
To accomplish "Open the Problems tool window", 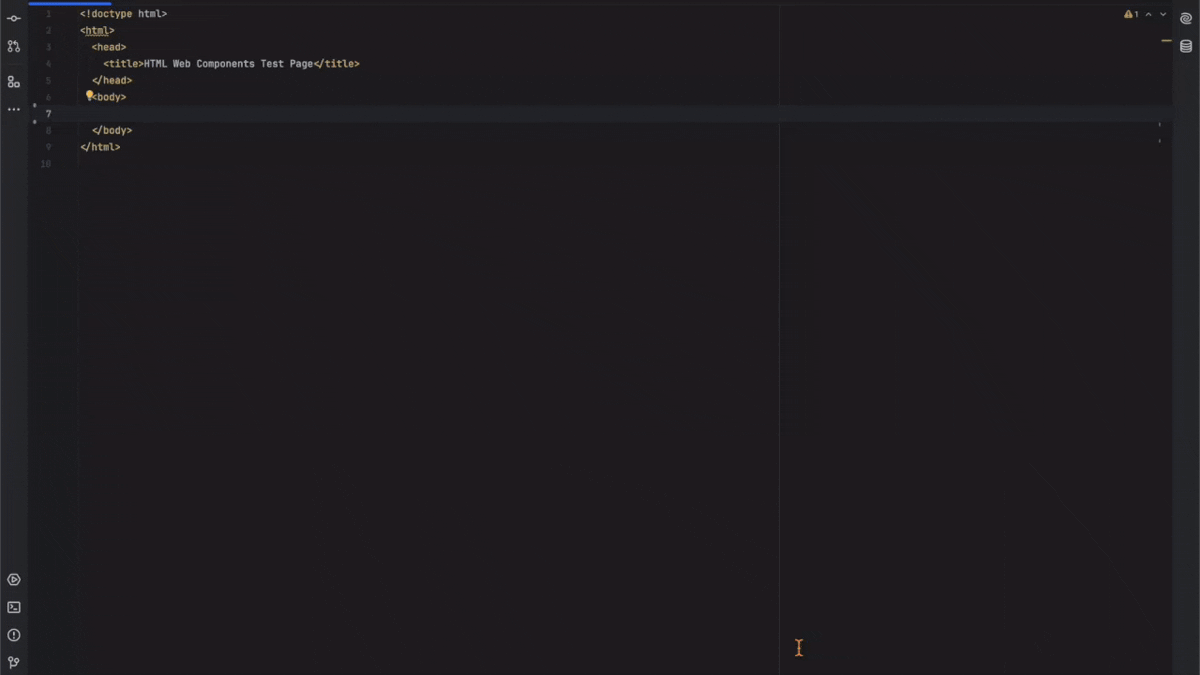I will click(x=13, y=634).
